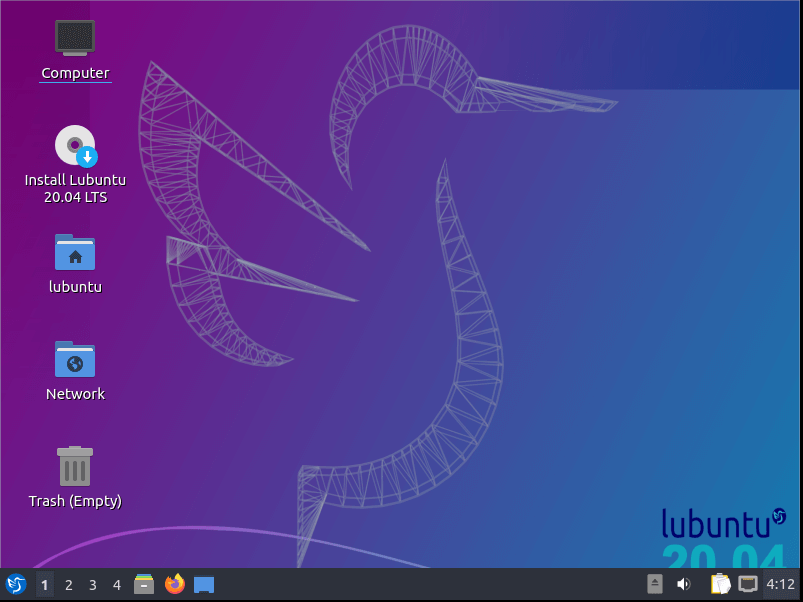Switch to workspace 4

pyautogui.click(x=117, y=585)
